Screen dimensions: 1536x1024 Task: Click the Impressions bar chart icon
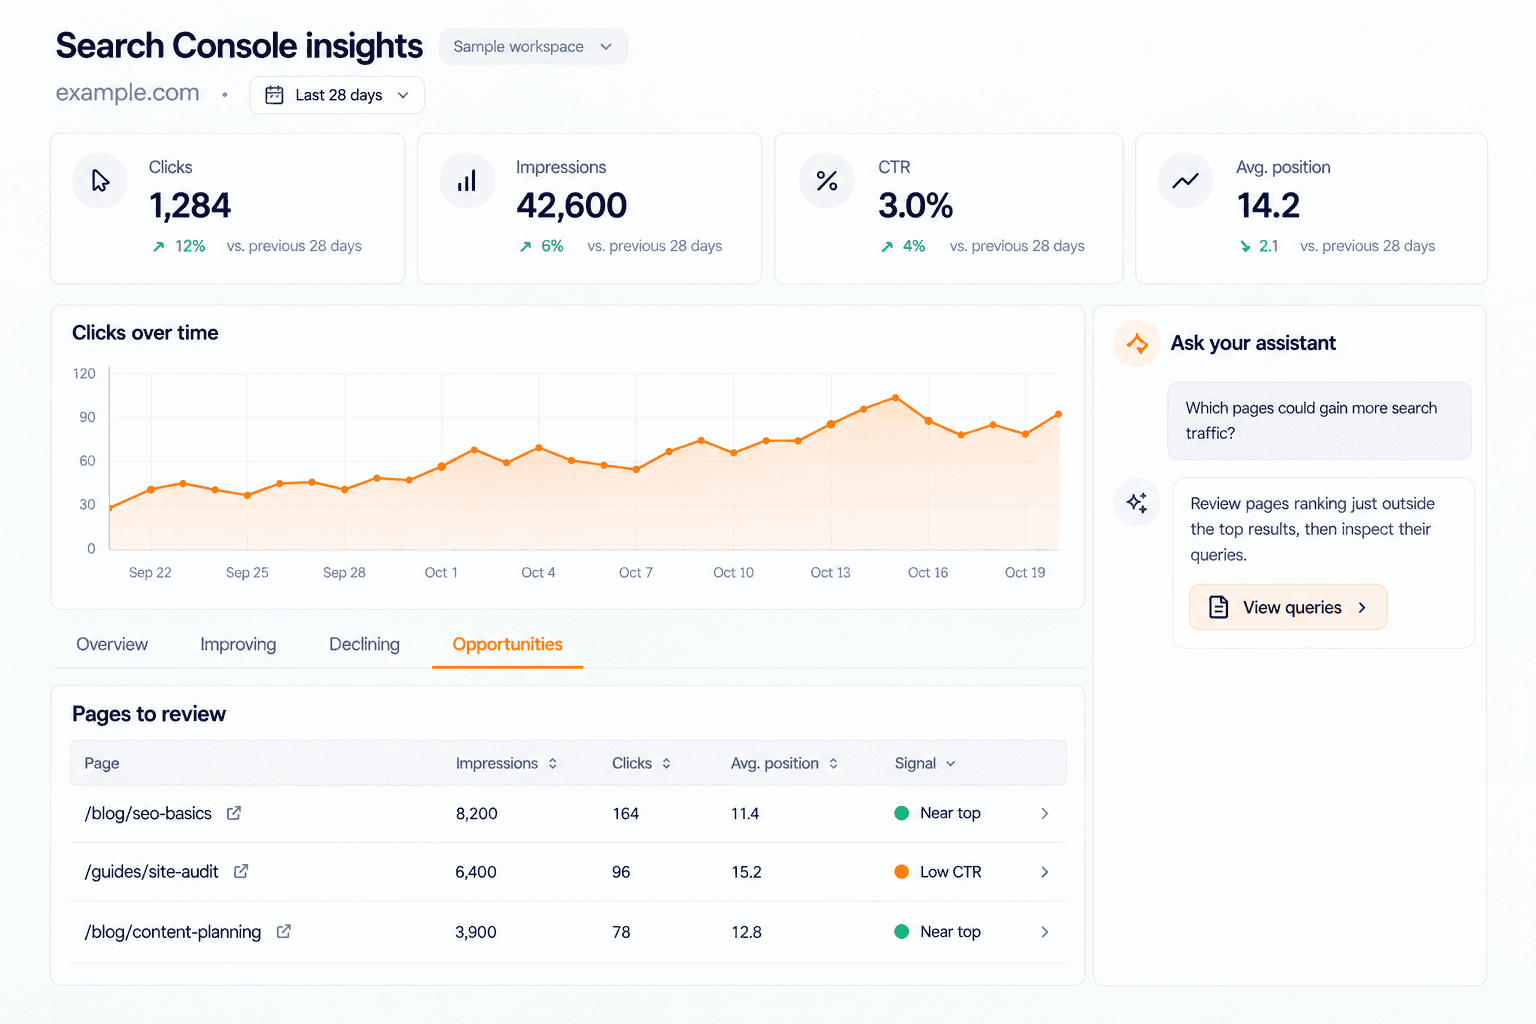[x=467, y=181]
